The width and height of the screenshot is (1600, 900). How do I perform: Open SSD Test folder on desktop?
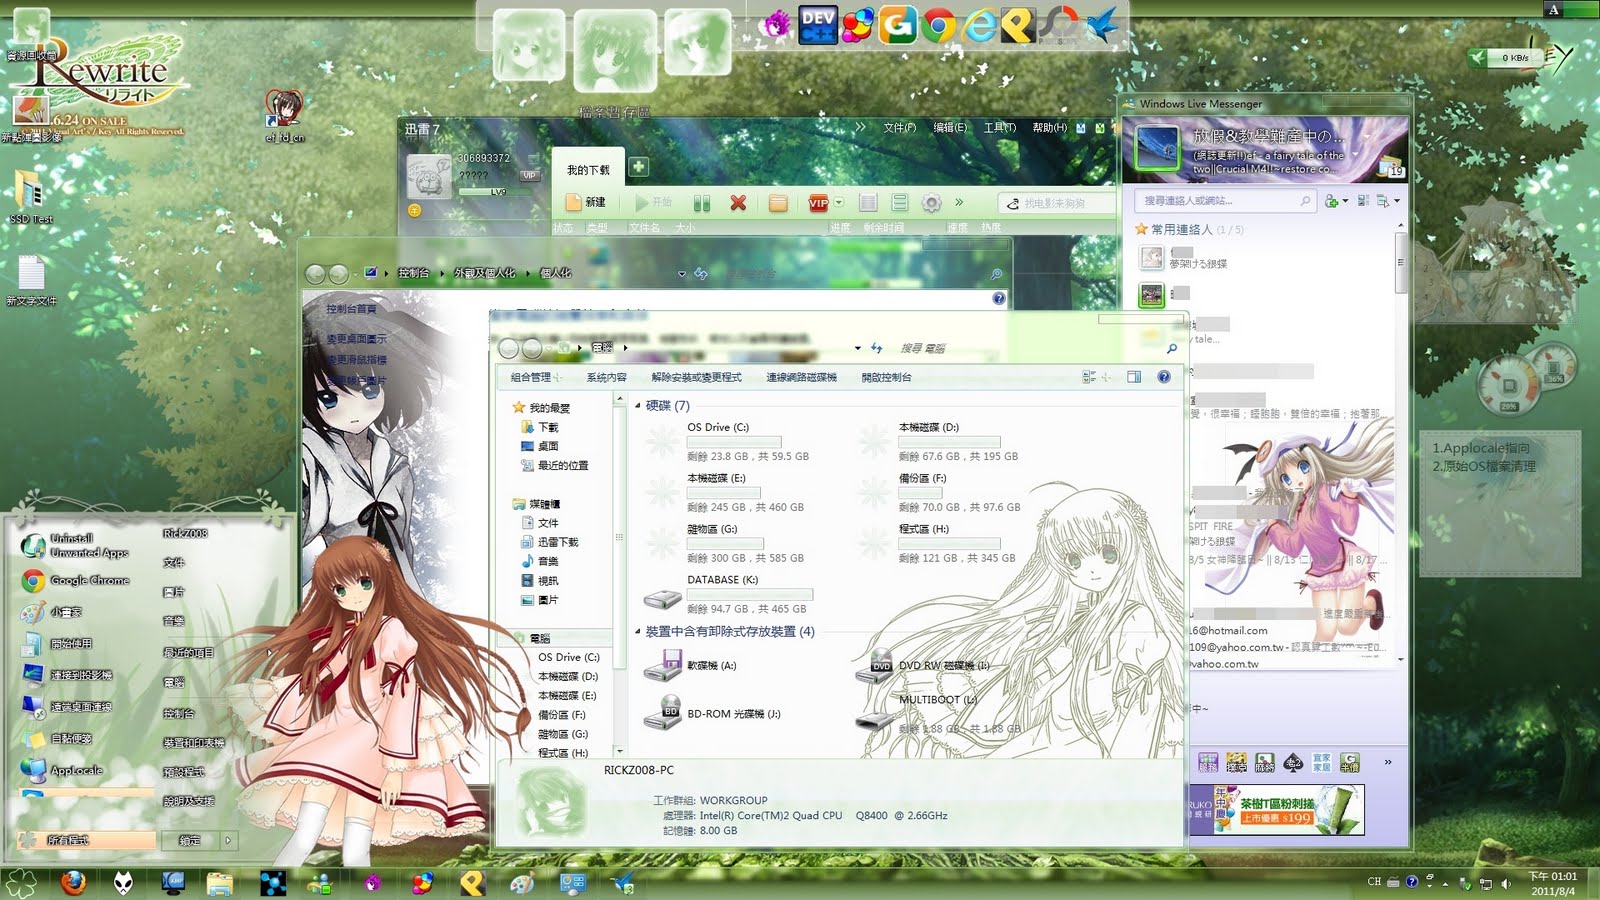click(x=30, y=195)
